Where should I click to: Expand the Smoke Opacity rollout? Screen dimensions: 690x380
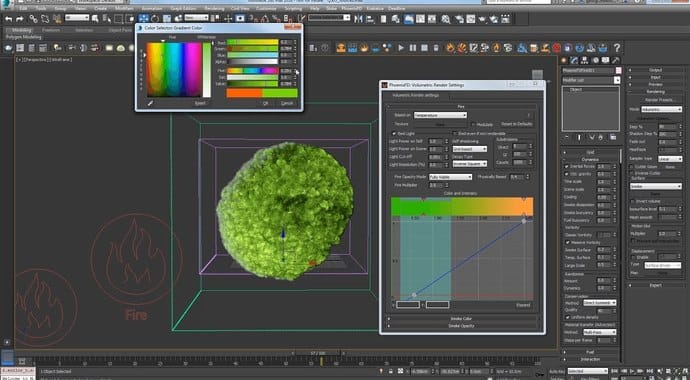click(x=461, y=326)
